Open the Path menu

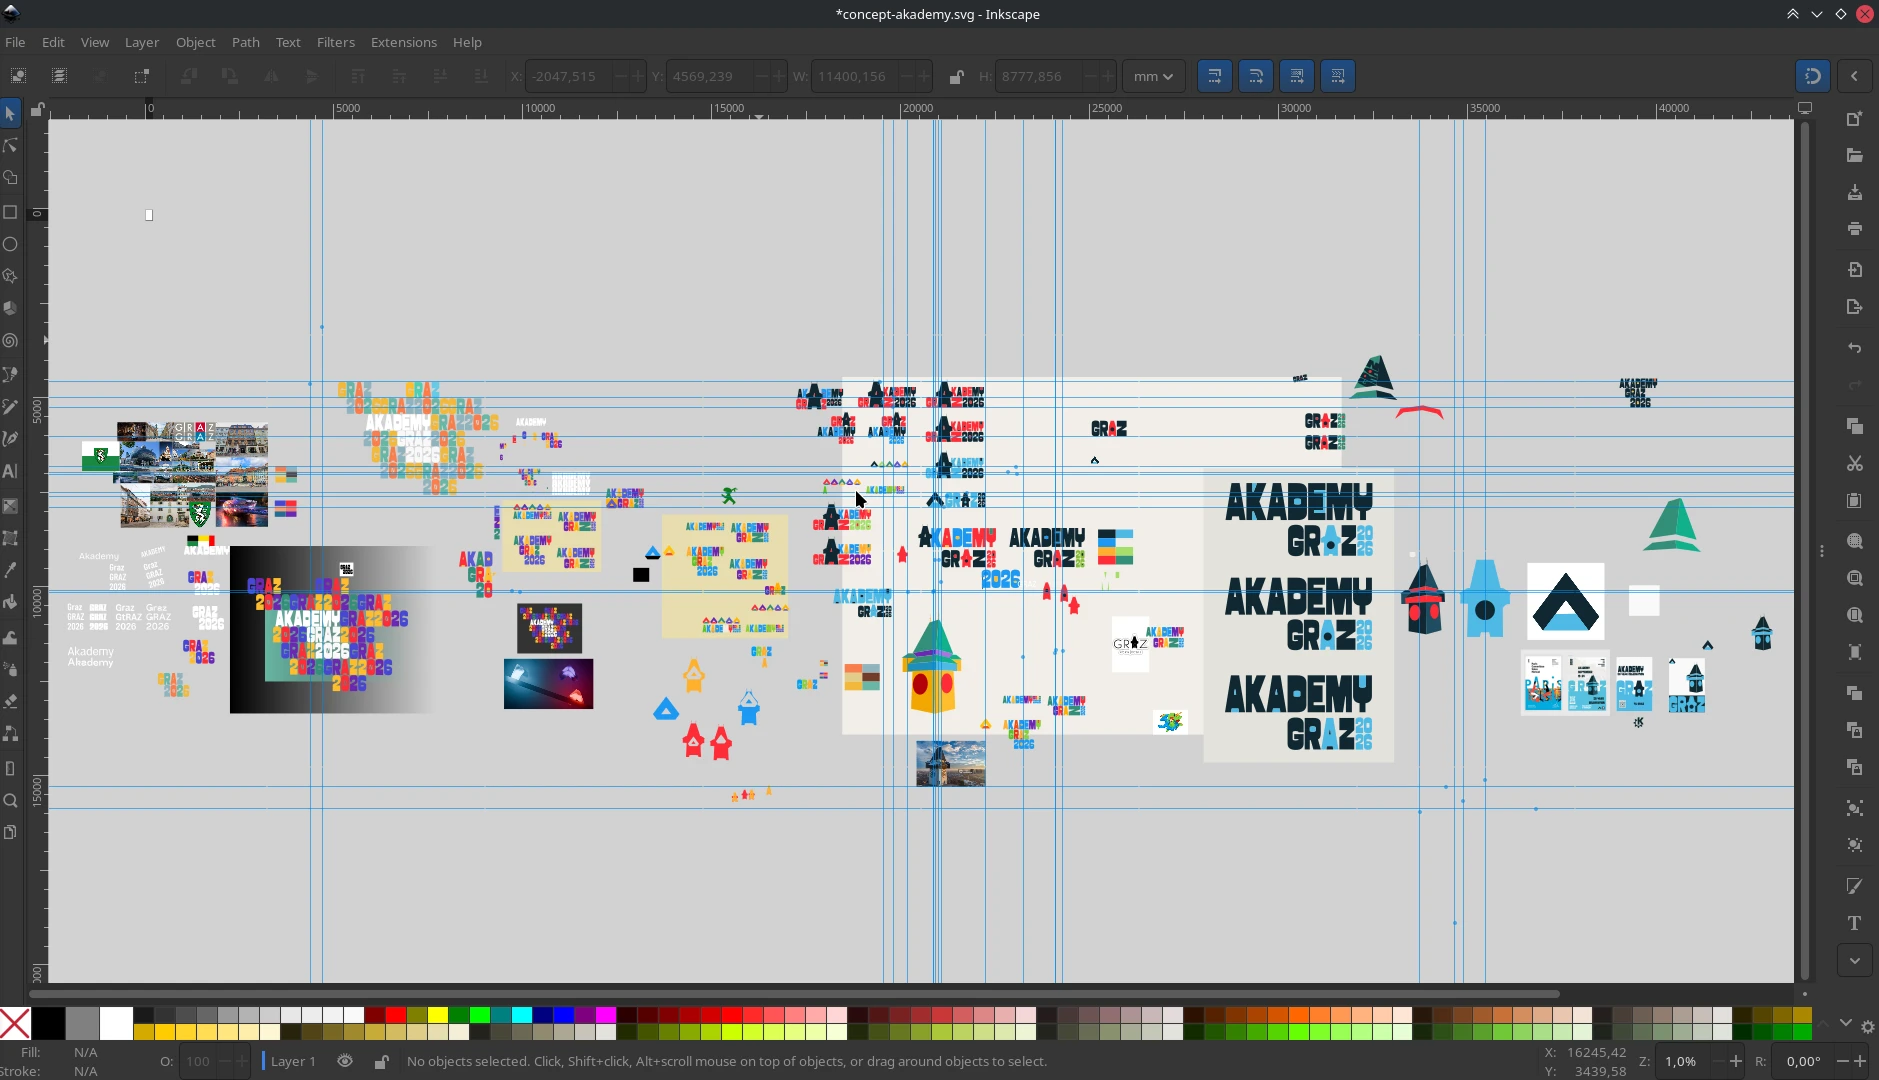point(245,42)
